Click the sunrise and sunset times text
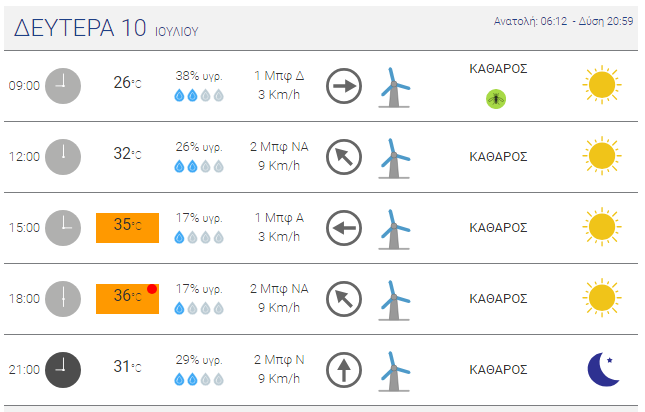The width and height of the screenshot is (645, 412). 564,21
